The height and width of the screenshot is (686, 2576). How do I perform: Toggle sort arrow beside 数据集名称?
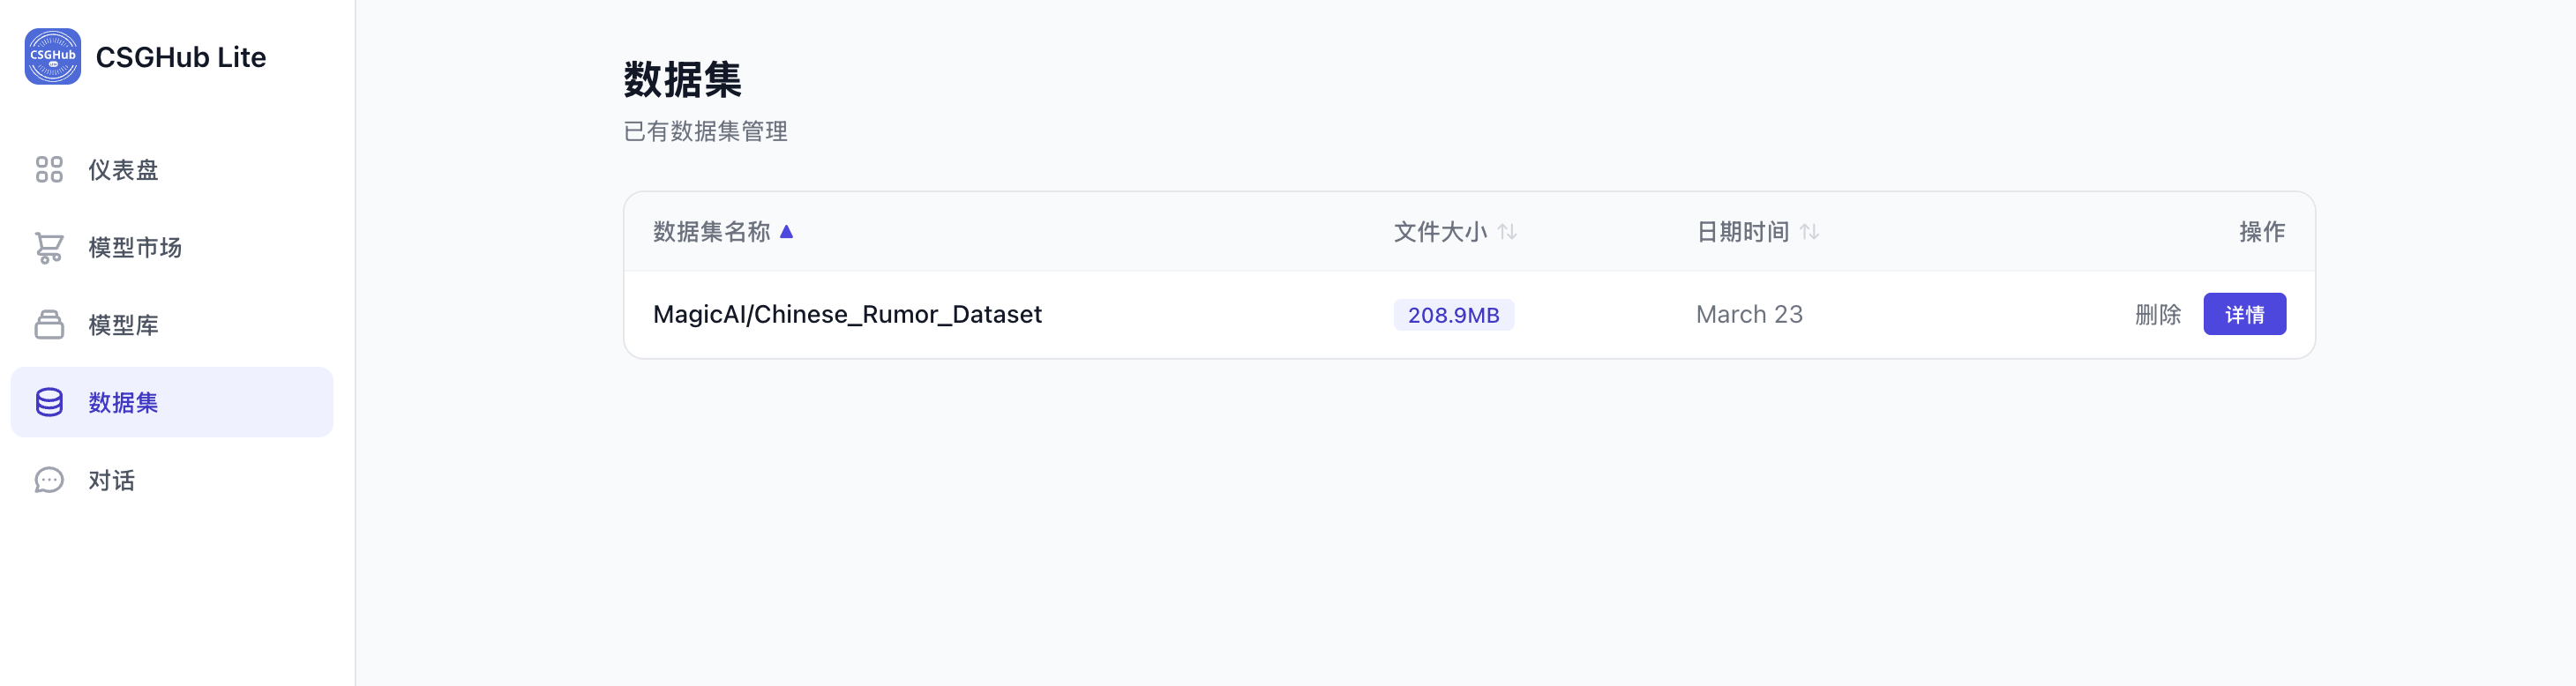pos(787,232)
